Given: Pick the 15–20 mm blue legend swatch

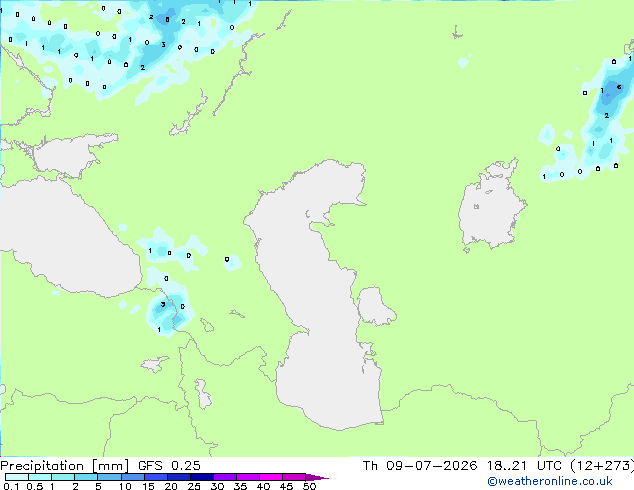Looking at the screenshot, I should click(156, 477).
